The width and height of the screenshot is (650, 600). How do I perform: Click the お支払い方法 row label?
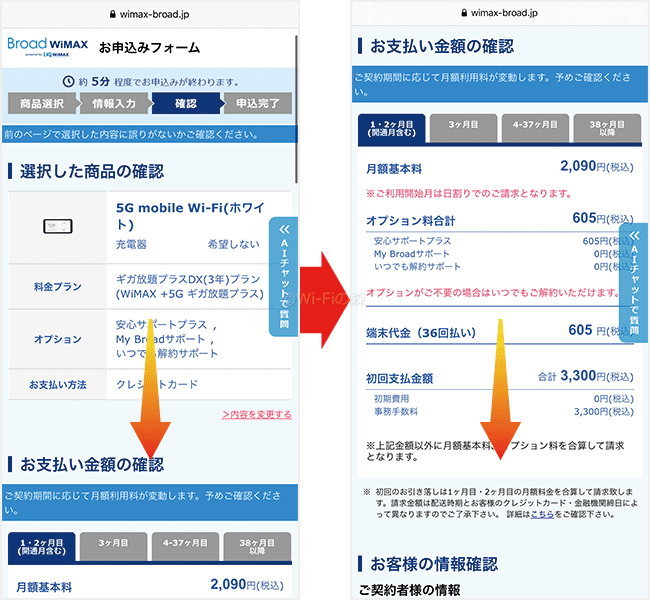pos(58,385)
